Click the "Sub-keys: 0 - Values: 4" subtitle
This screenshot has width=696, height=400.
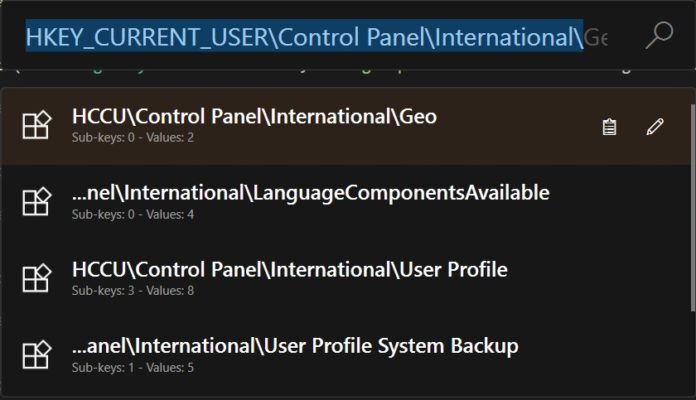[x=133, y=214]
